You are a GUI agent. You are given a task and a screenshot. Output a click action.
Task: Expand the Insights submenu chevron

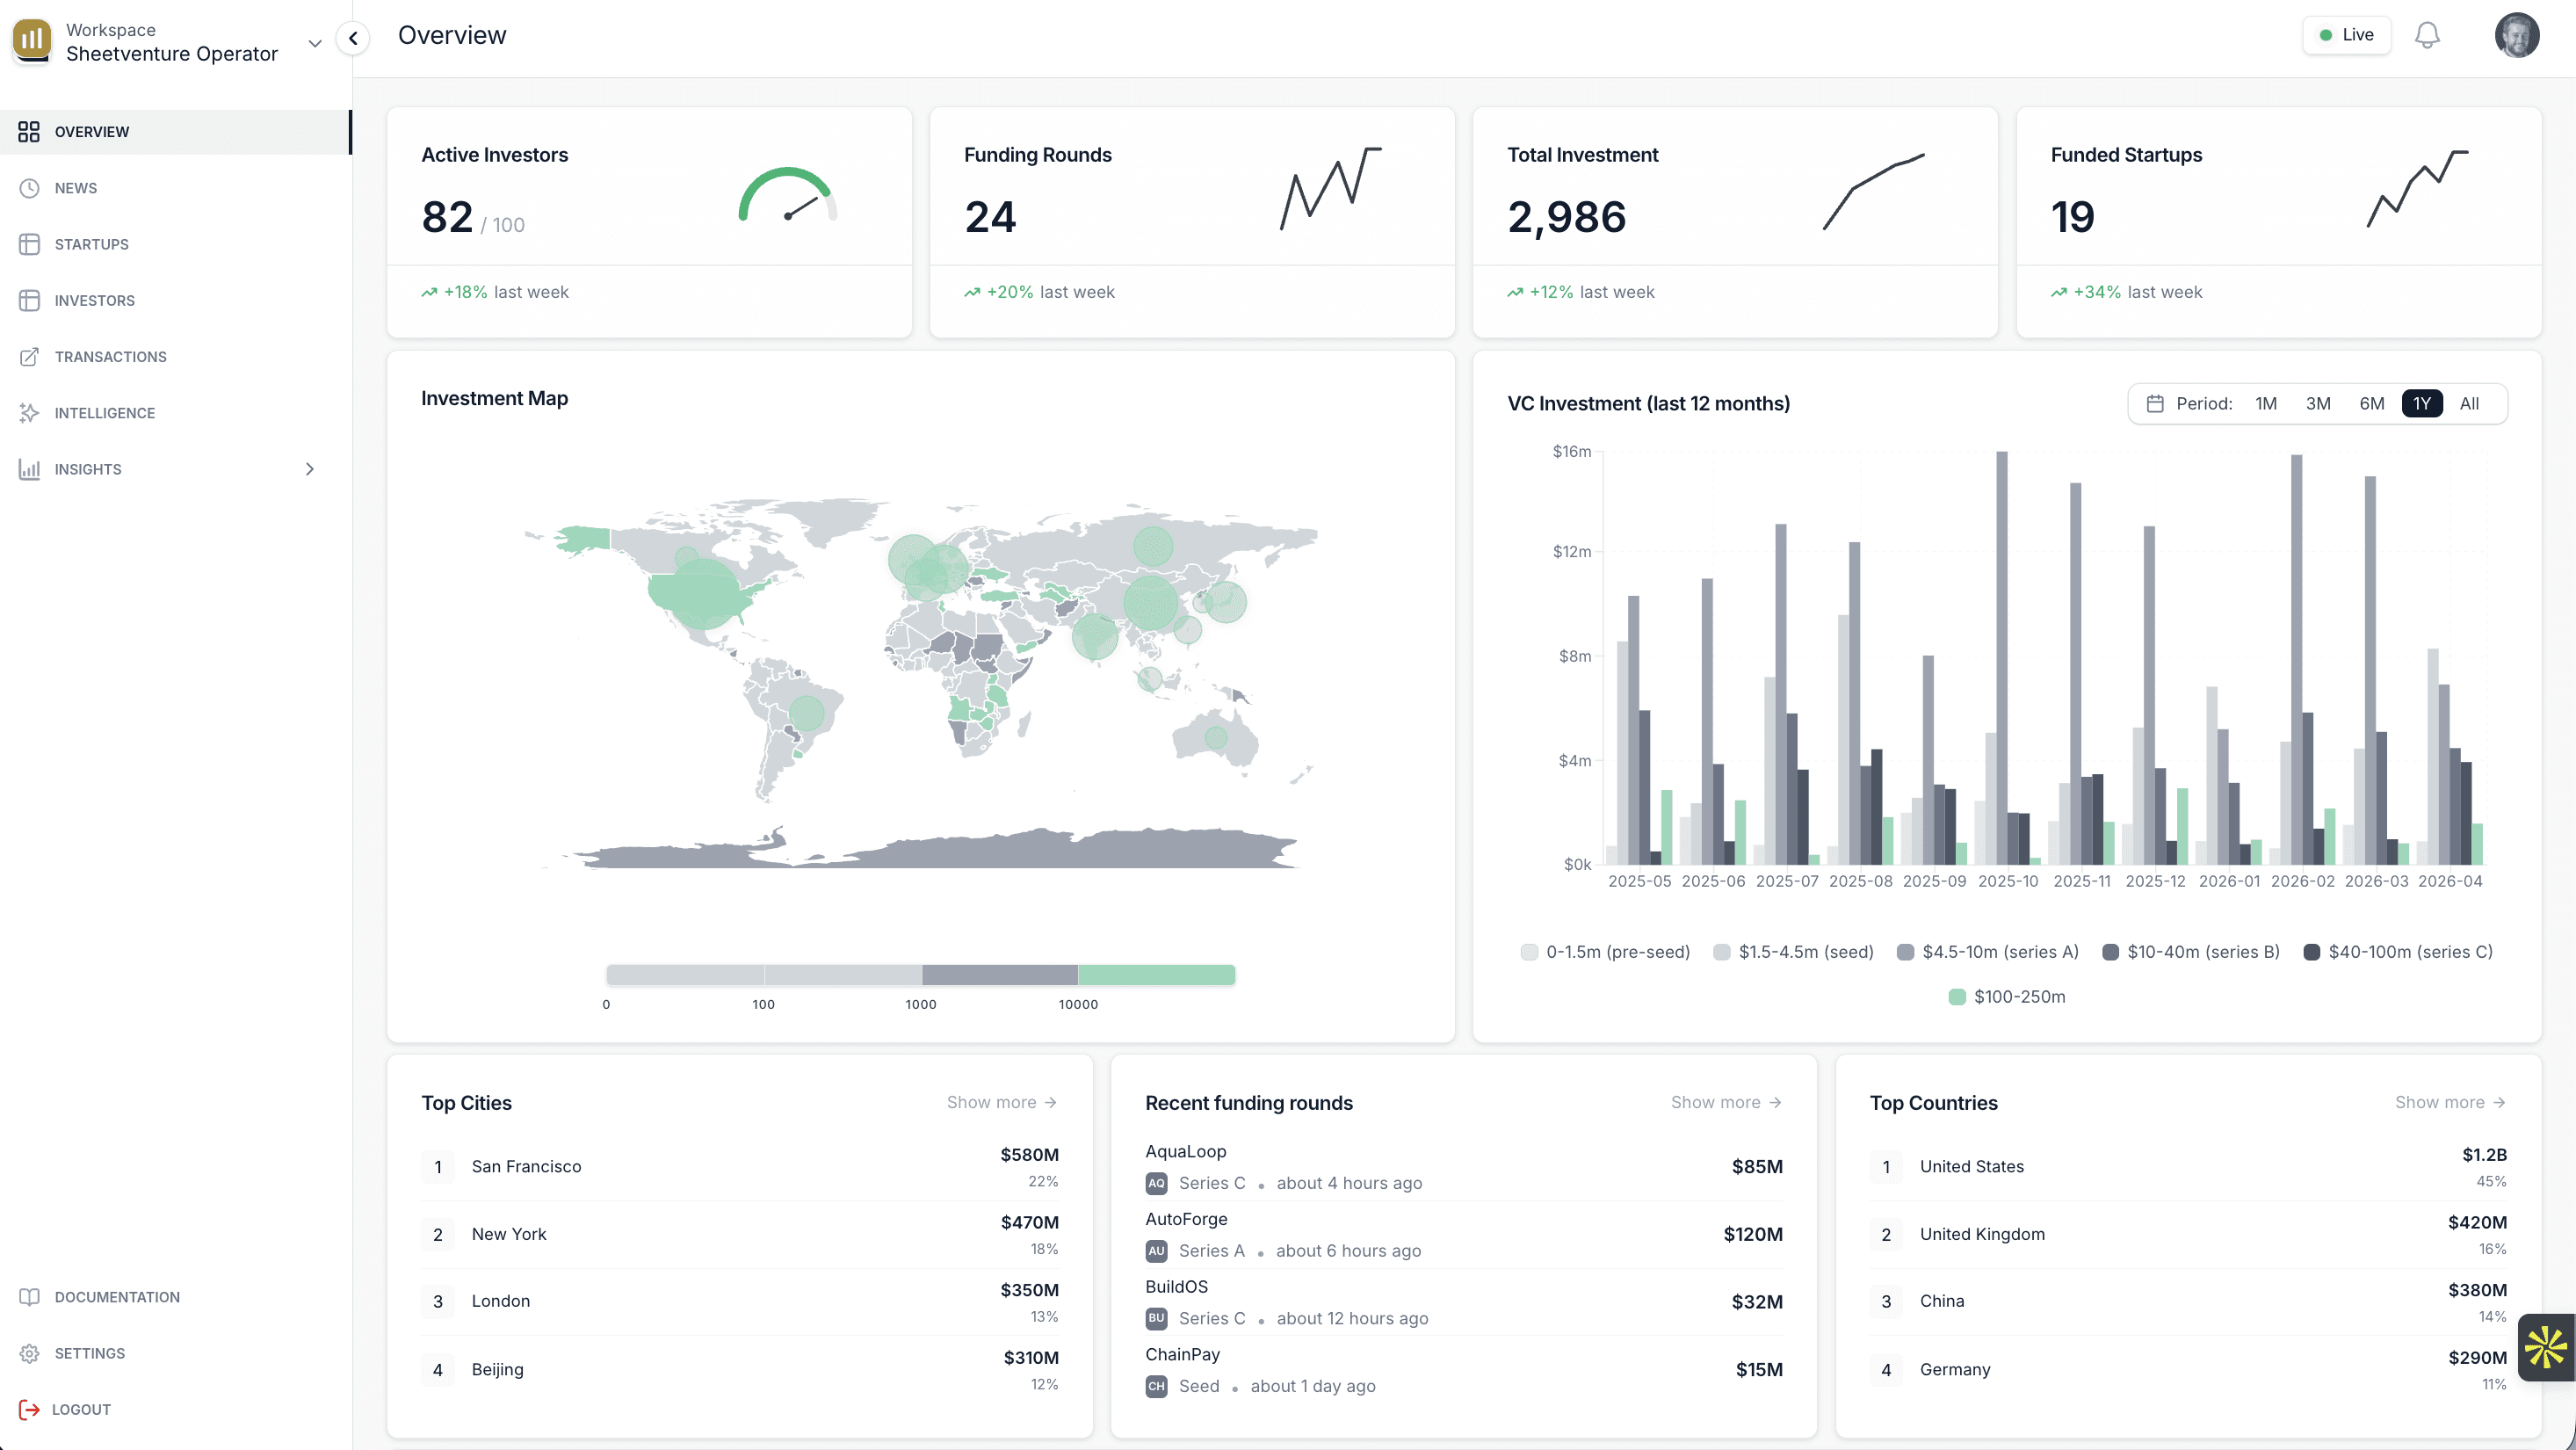pyautogui.click(x=309, y=469)
